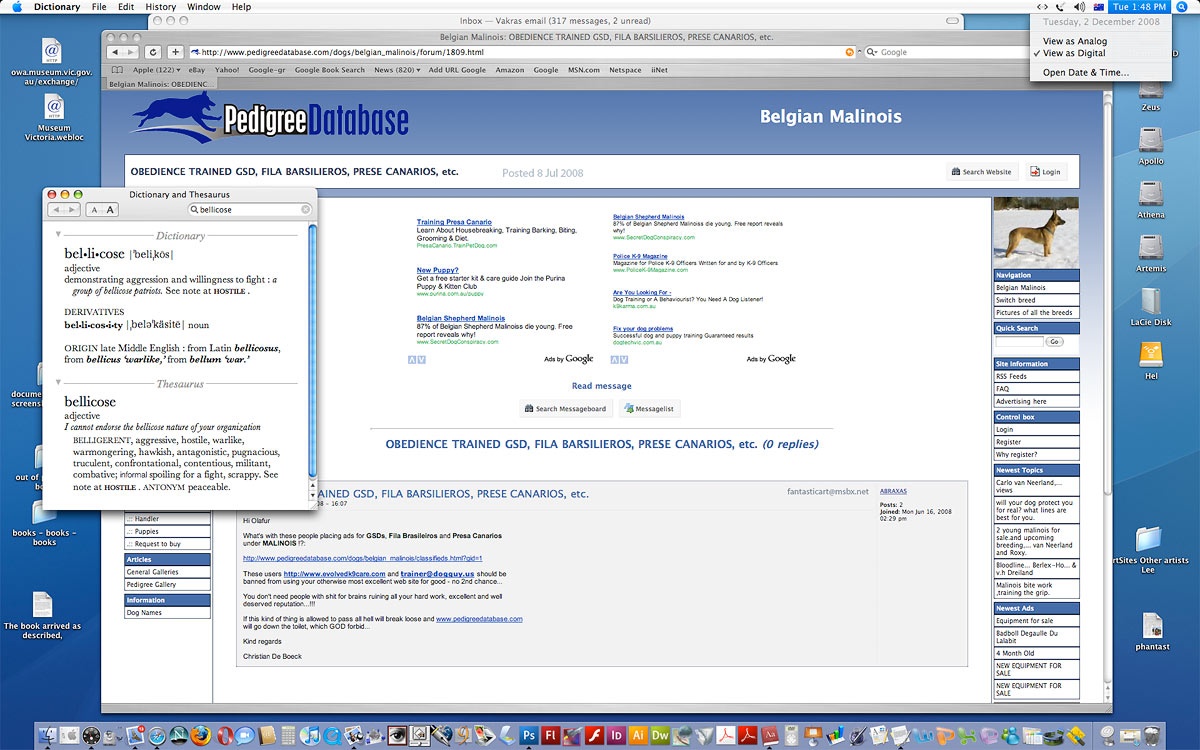This screenshot has width=1200, height=750.
Task: Decrease Dictionary font size with small A
Action: pyautogui.click(x=93, y=210)
